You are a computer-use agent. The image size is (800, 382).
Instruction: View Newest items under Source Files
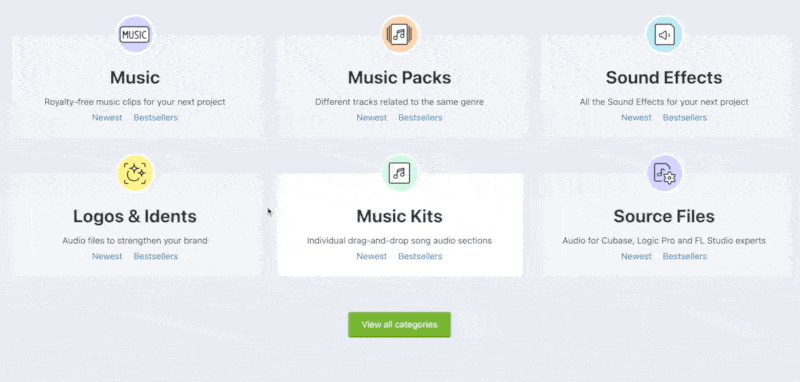(636, 257)
